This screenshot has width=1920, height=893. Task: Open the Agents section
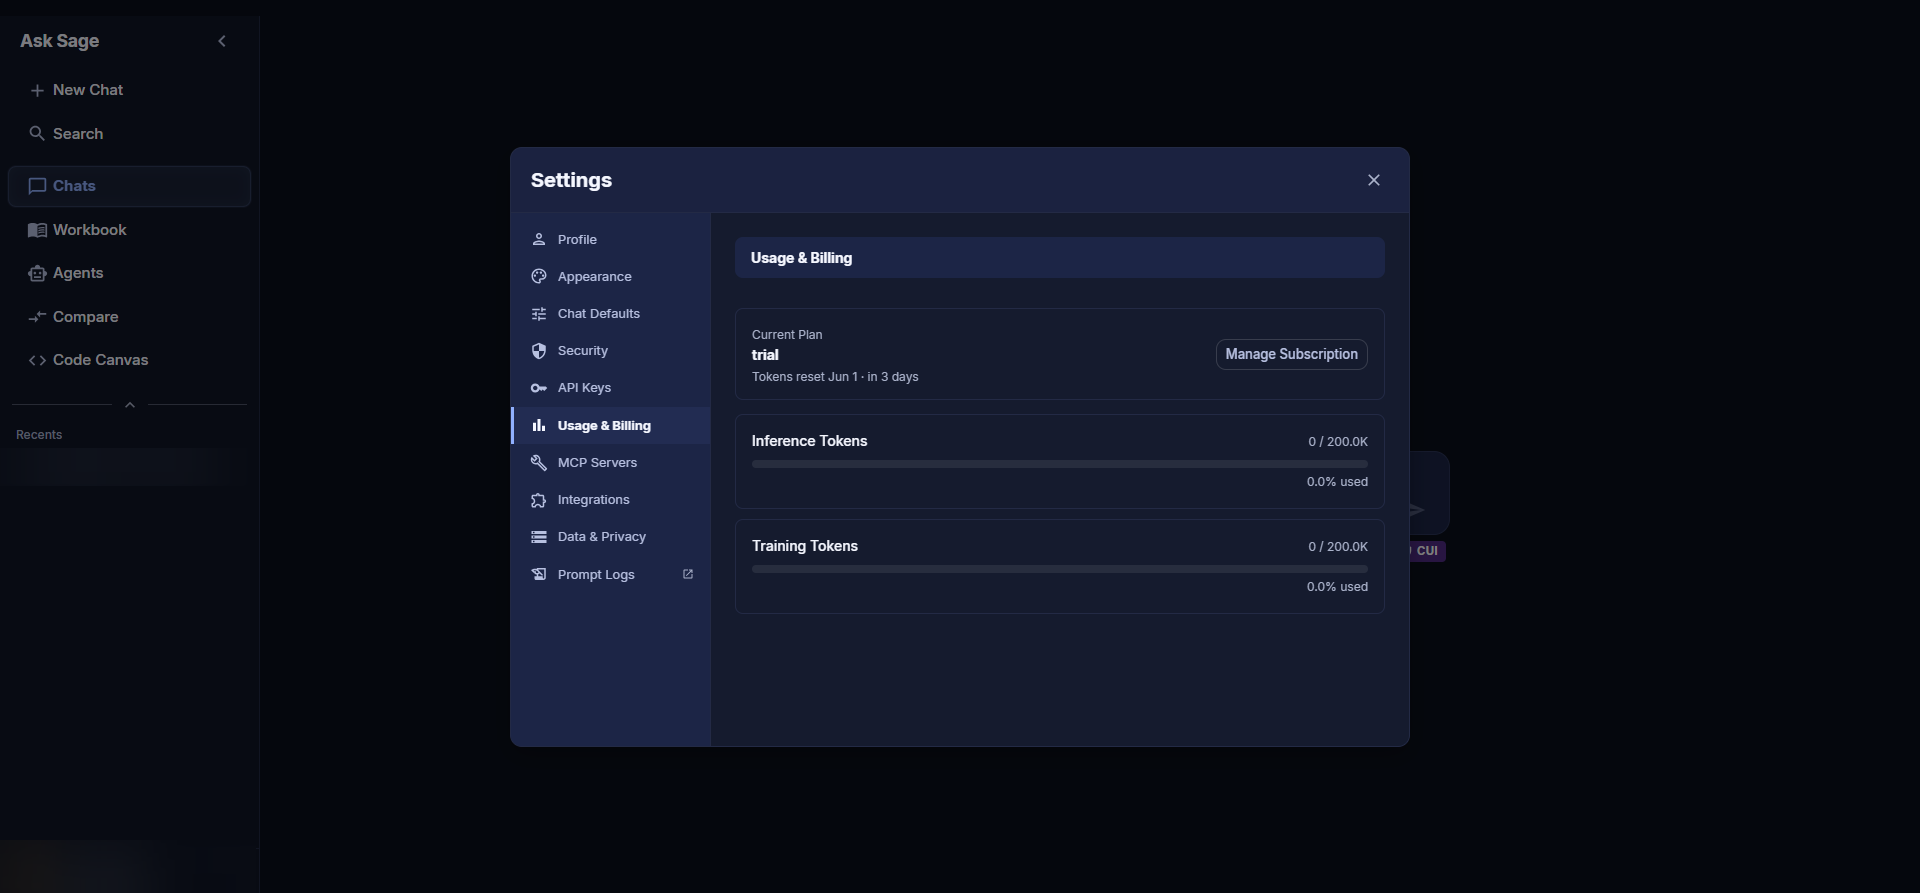point(129,273)
